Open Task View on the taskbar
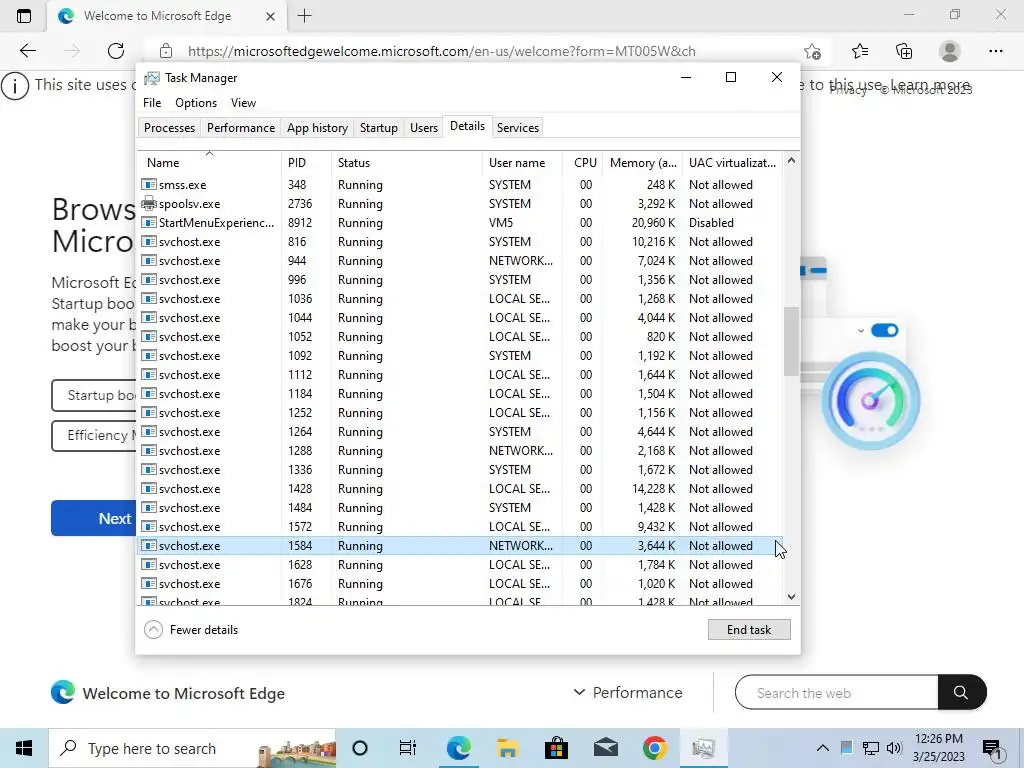Viewport: 1024px width, 768px height. coord(408,748)
